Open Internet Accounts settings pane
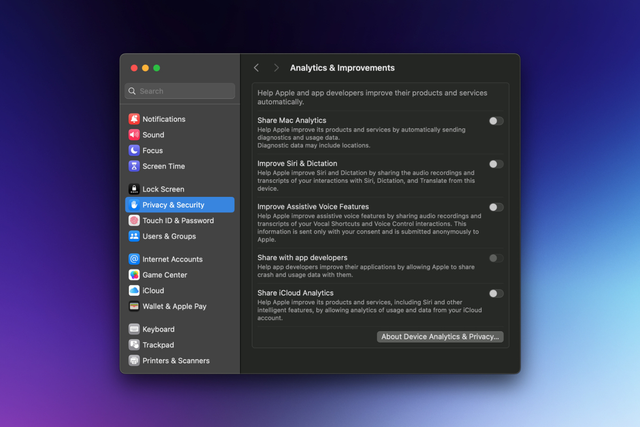Image resolution: width=640 pixels, height=427 pixels. [x=172, y=259]
